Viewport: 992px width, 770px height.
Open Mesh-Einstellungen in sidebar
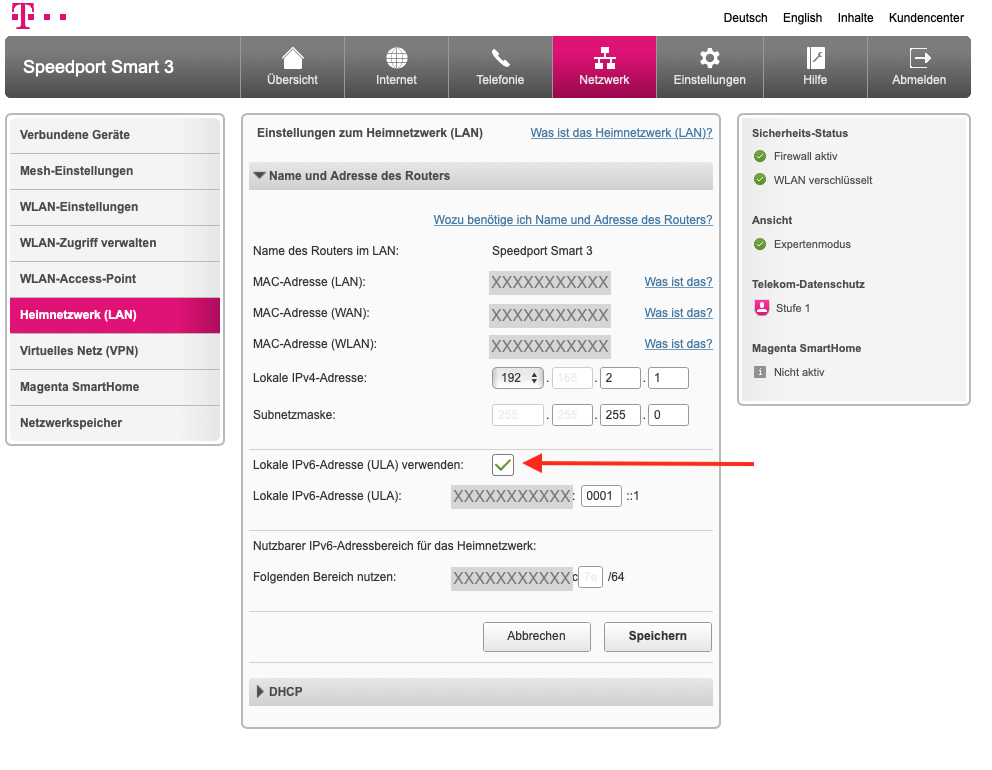pyautogui.click(x=115, y=171)
